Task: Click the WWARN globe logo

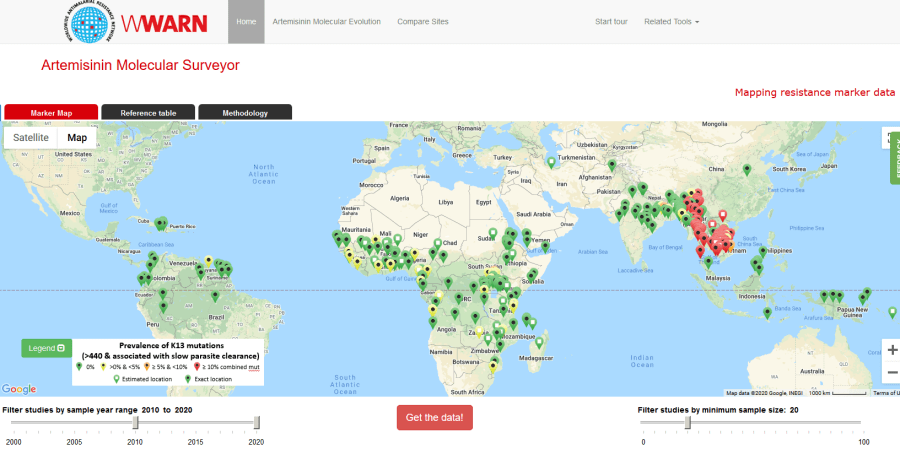Action: click(88, 22)
